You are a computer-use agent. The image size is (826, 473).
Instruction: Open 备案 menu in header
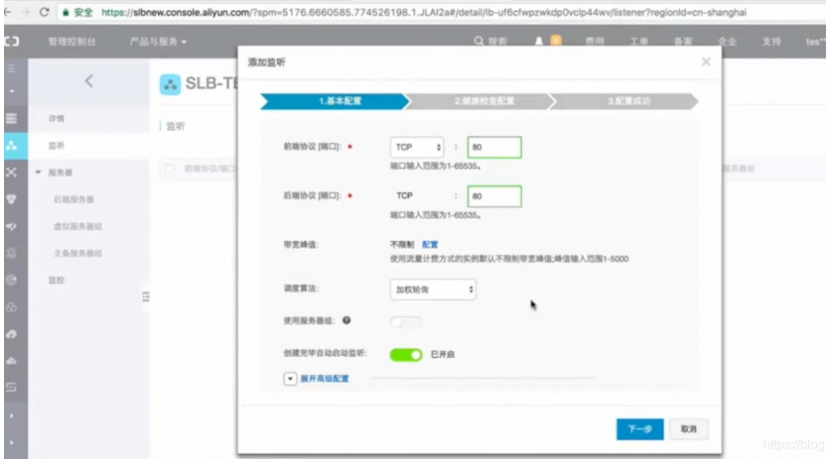click(x=683, y=42)
